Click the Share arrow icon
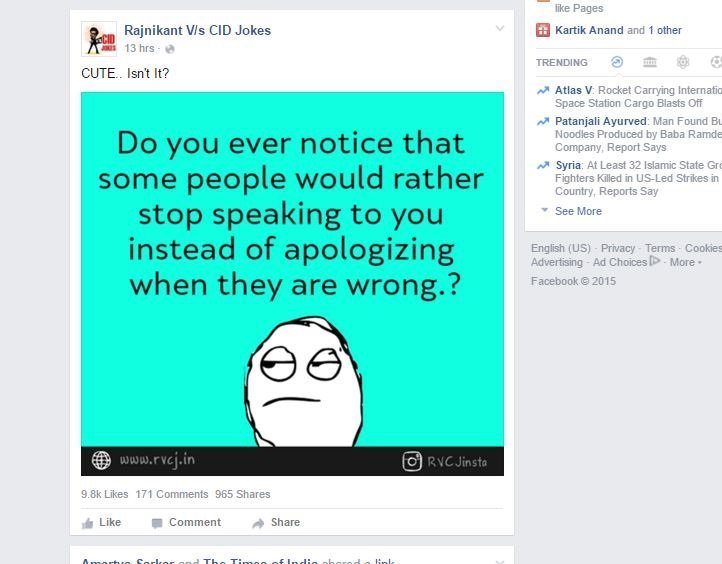Viewport: 722px width, 564px height. pyautogui.click(x=258, y=523)
